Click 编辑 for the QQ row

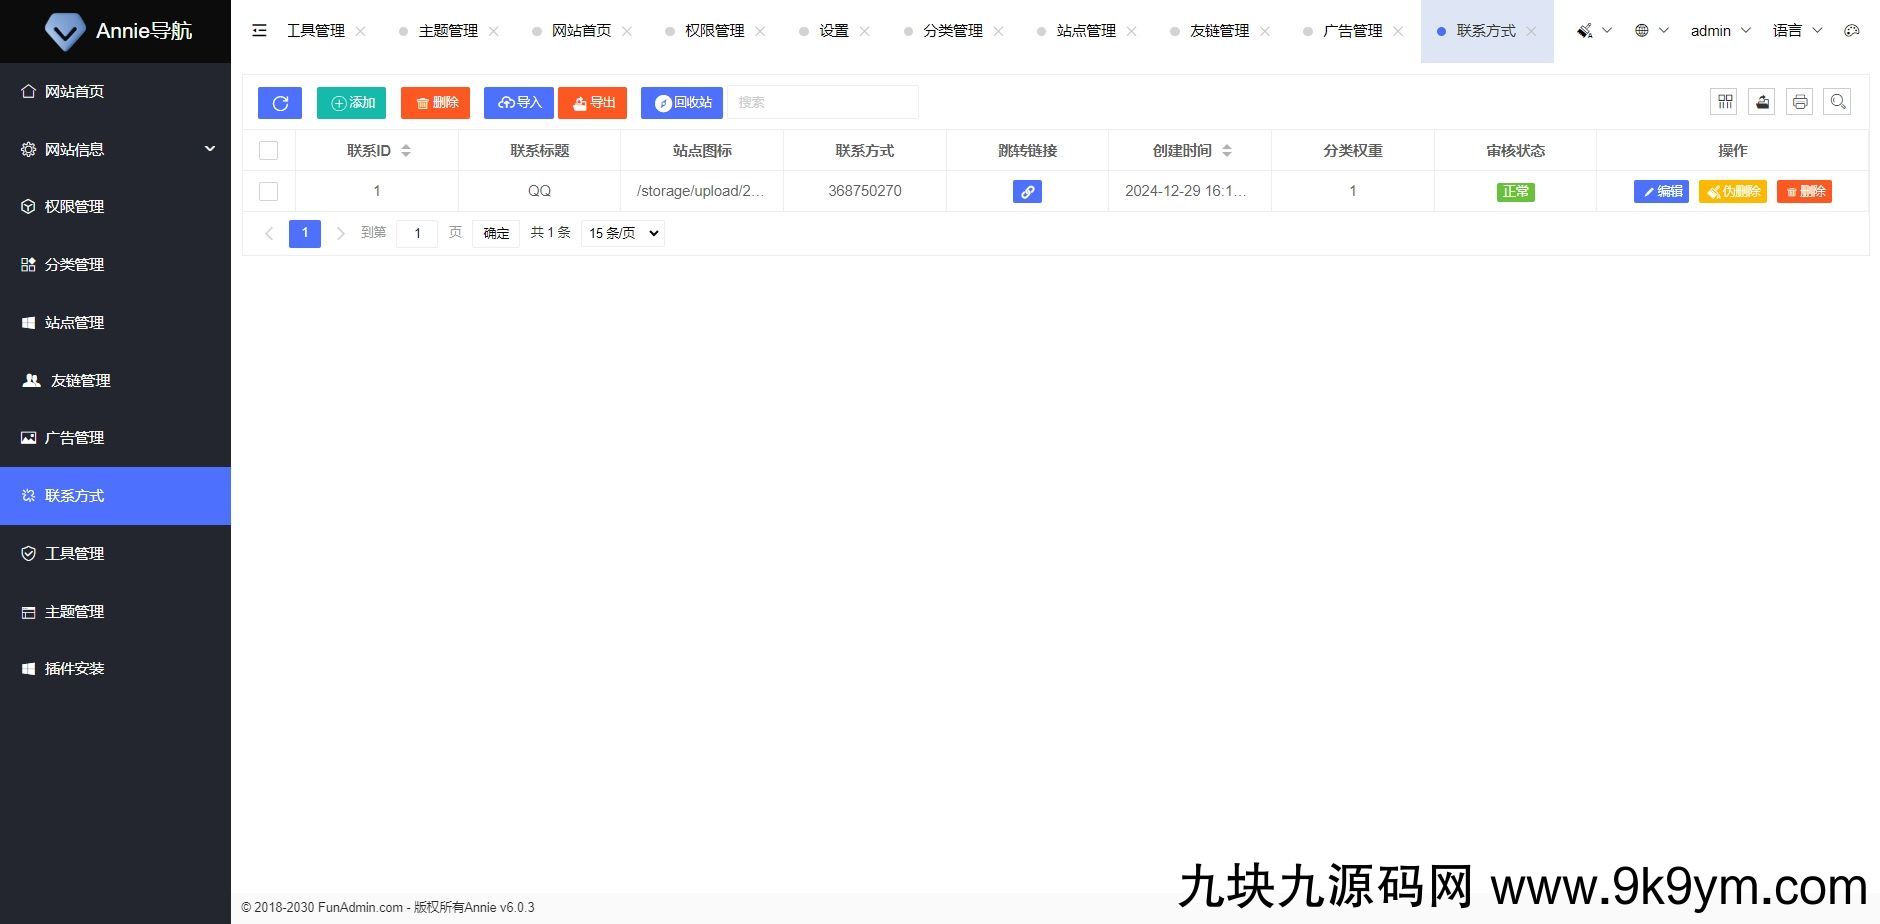point(1661,191)
